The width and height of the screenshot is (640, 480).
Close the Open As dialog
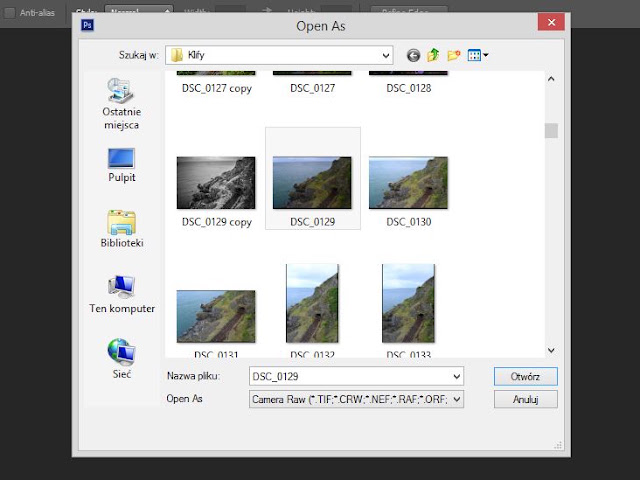point(551,22)
